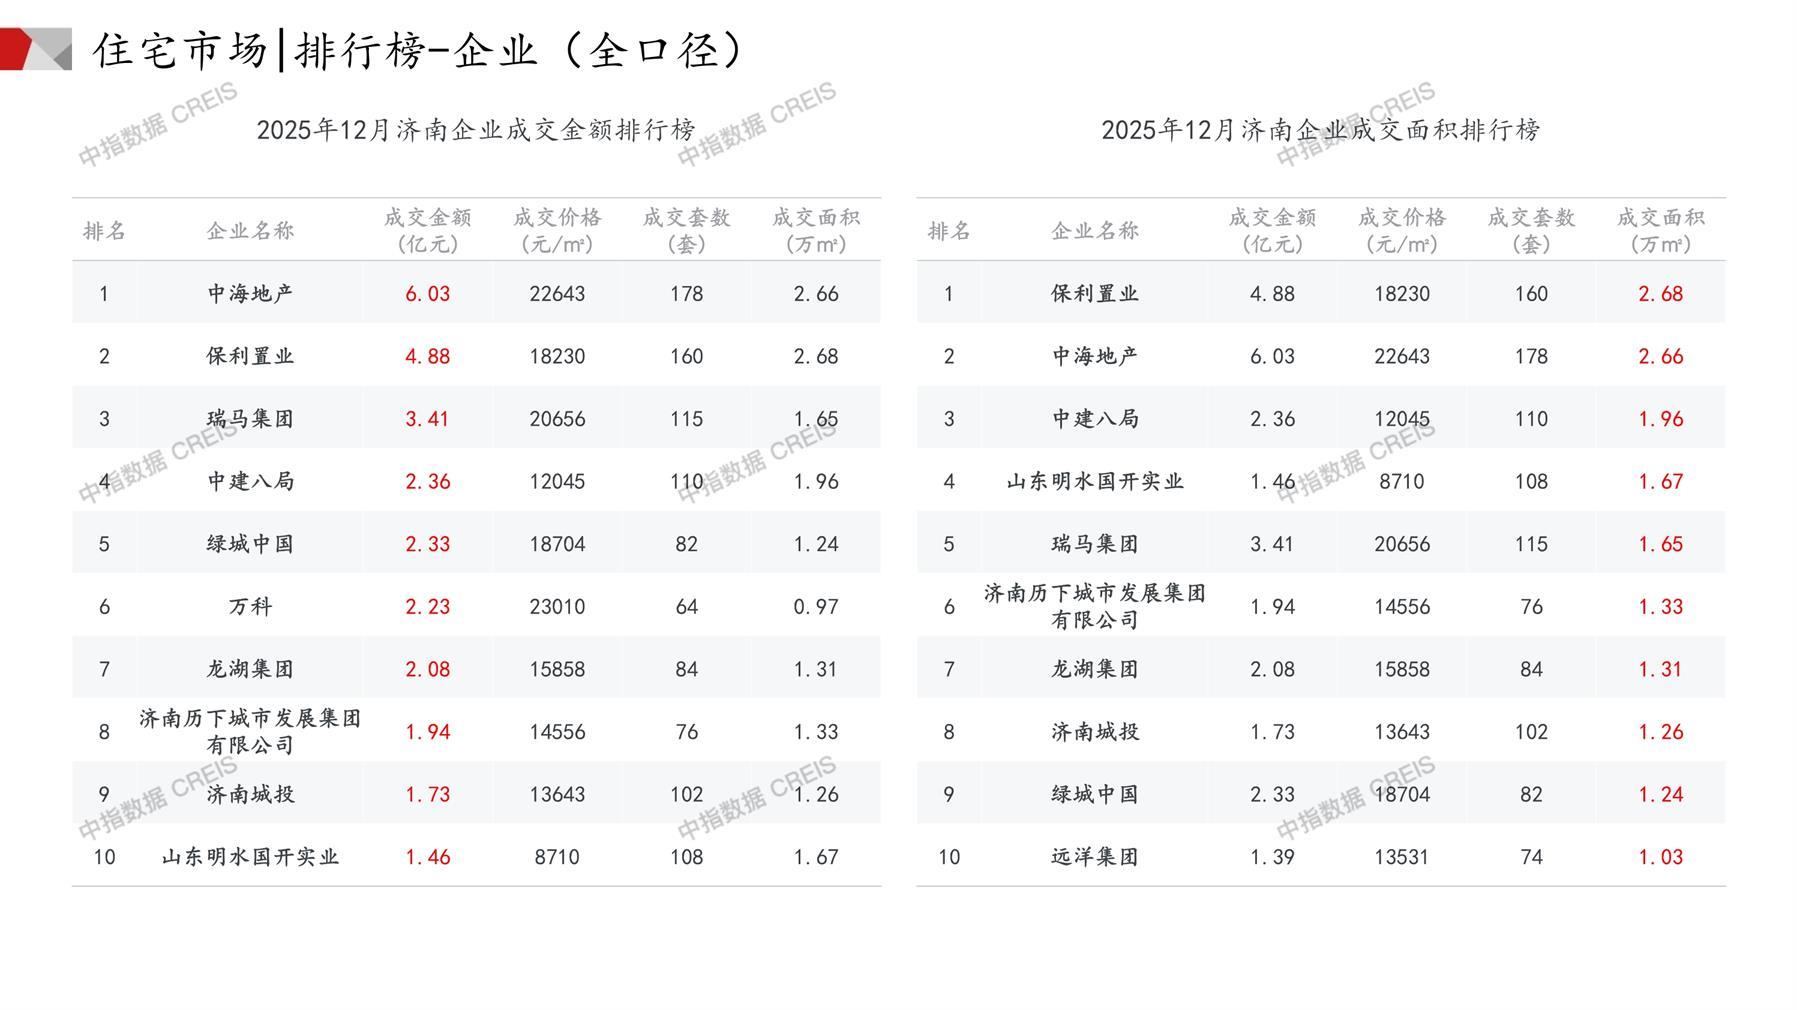Click 成交套数 header in the 金额排行榜 table
The width and height of the screenshot is (1797, 1010).
(686, 230)
